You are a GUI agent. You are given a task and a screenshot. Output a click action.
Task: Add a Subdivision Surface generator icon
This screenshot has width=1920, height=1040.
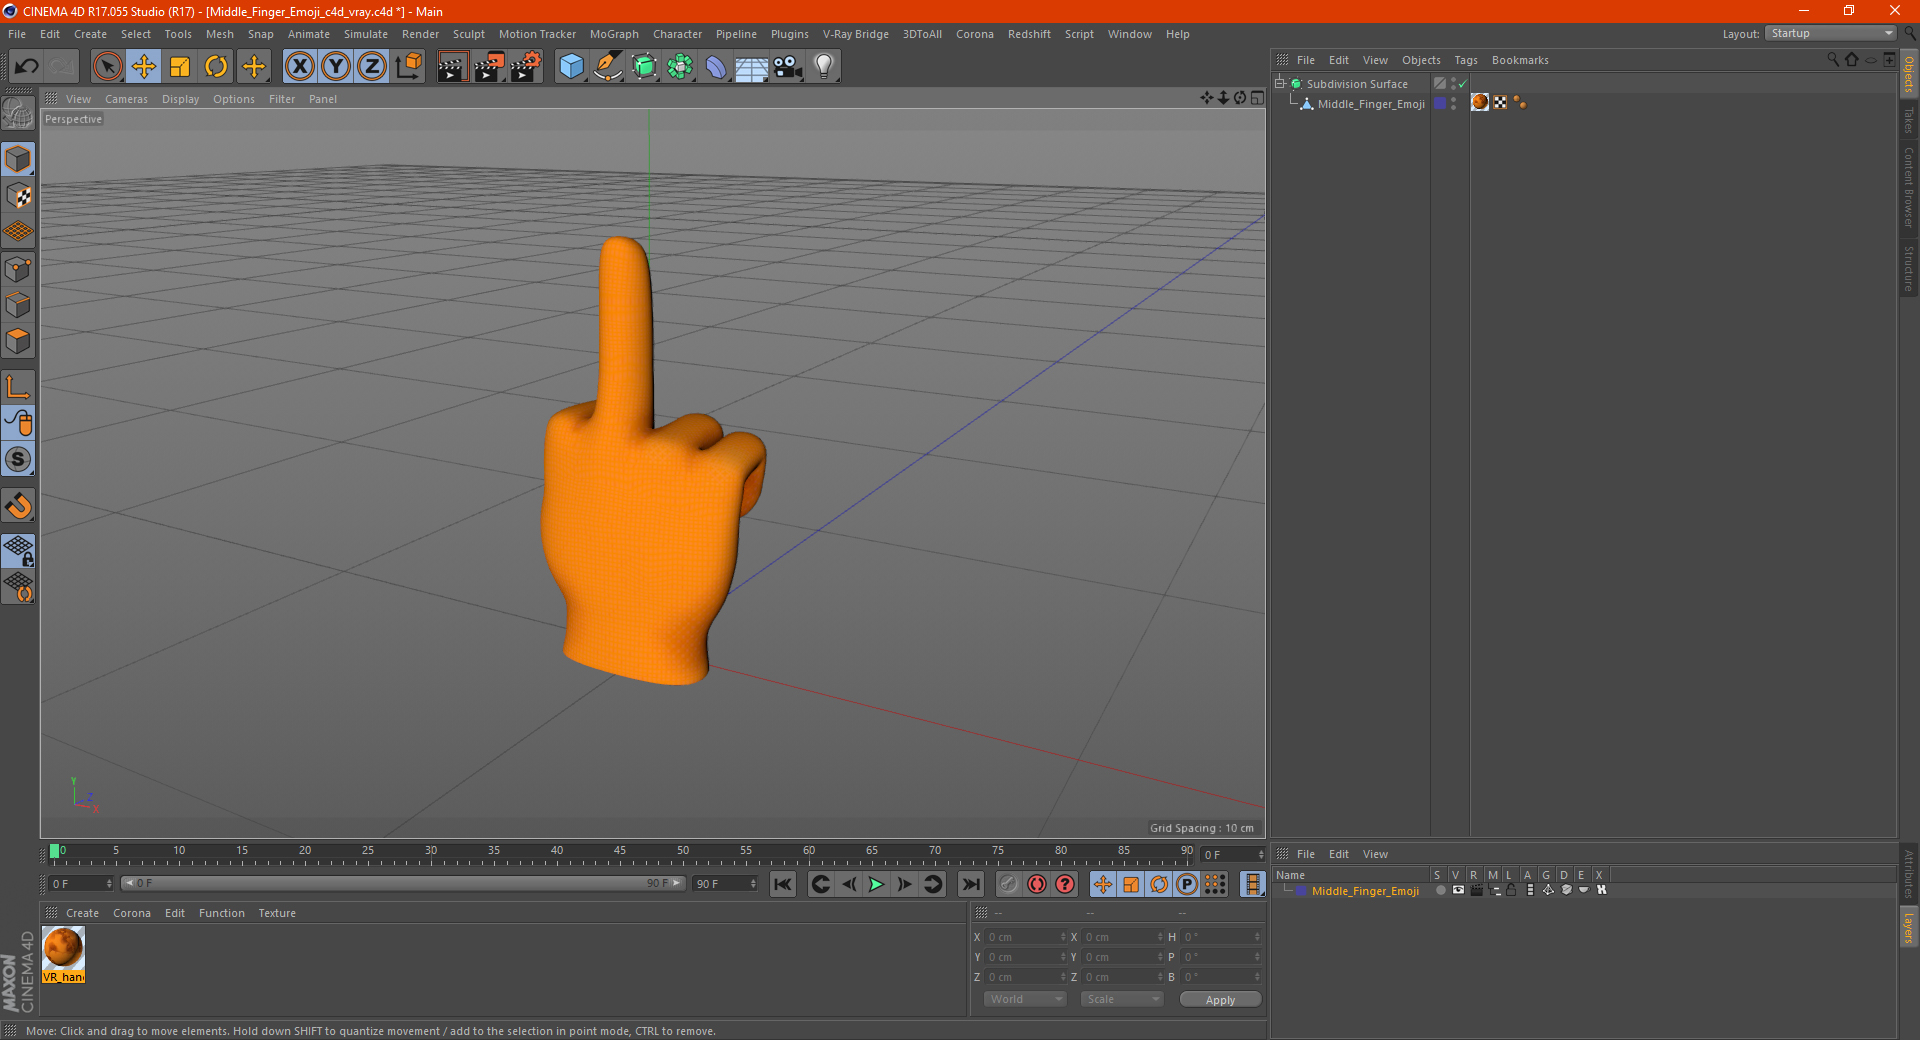coord(644,67)
